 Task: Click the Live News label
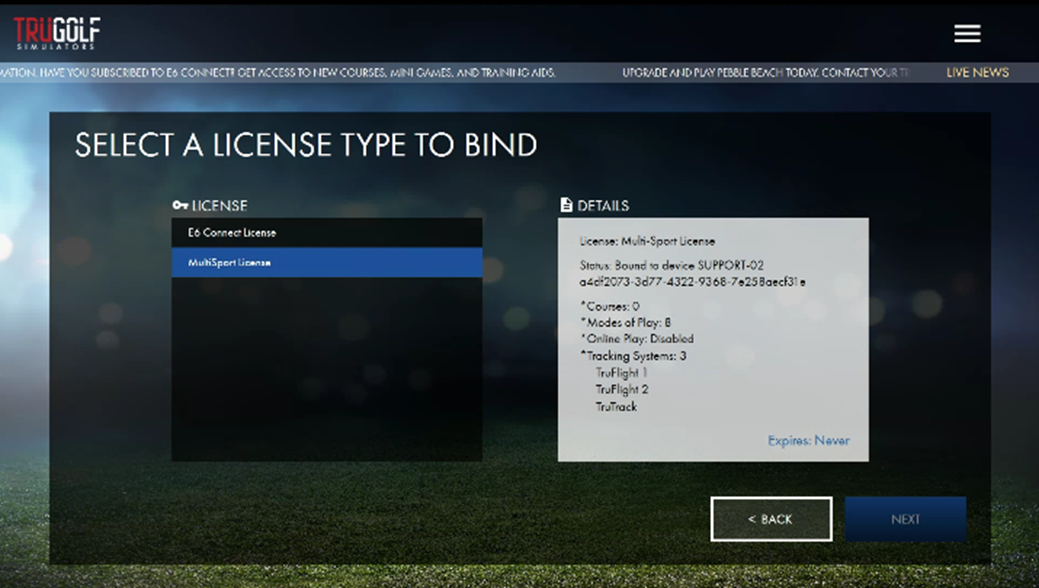coord(977,72)
